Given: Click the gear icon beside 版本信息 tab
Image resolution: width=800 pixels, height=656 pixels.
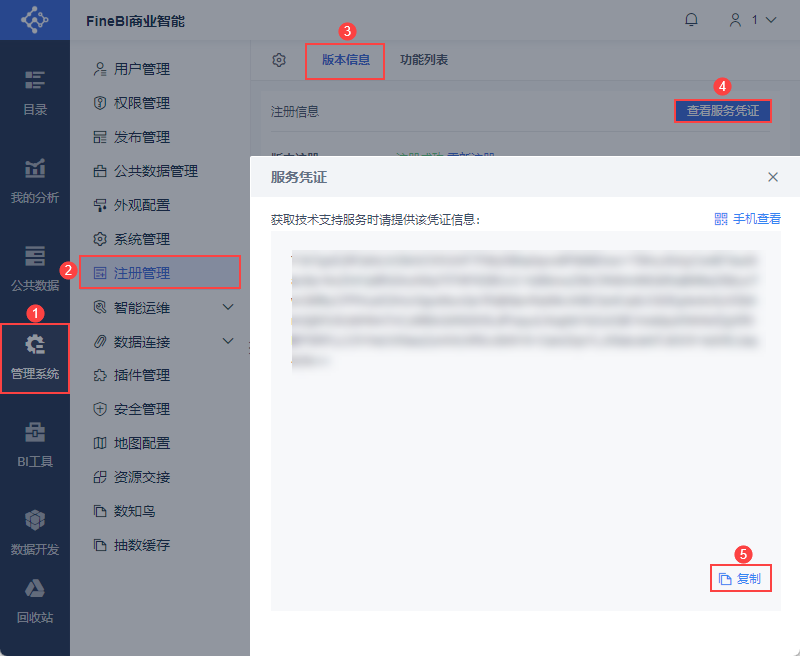Looking at the screenshot, I should click(279, 60).
